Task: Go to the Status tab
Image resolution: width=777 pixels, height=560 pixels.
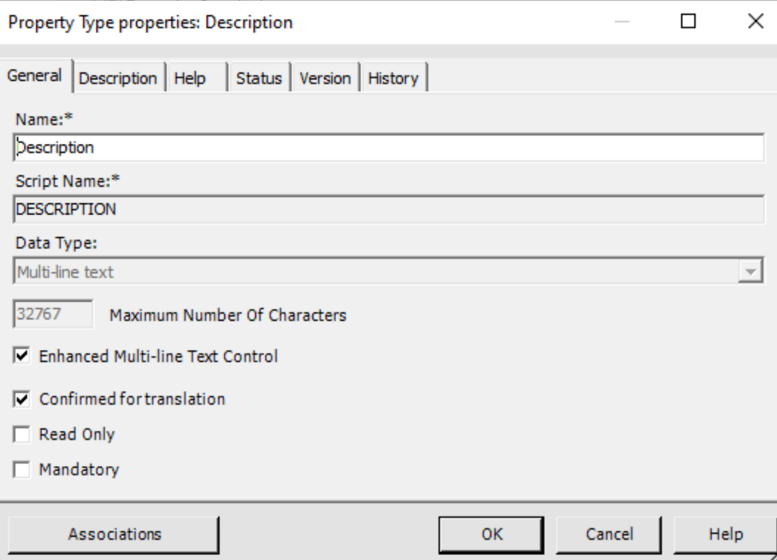Action: point(259,78)
